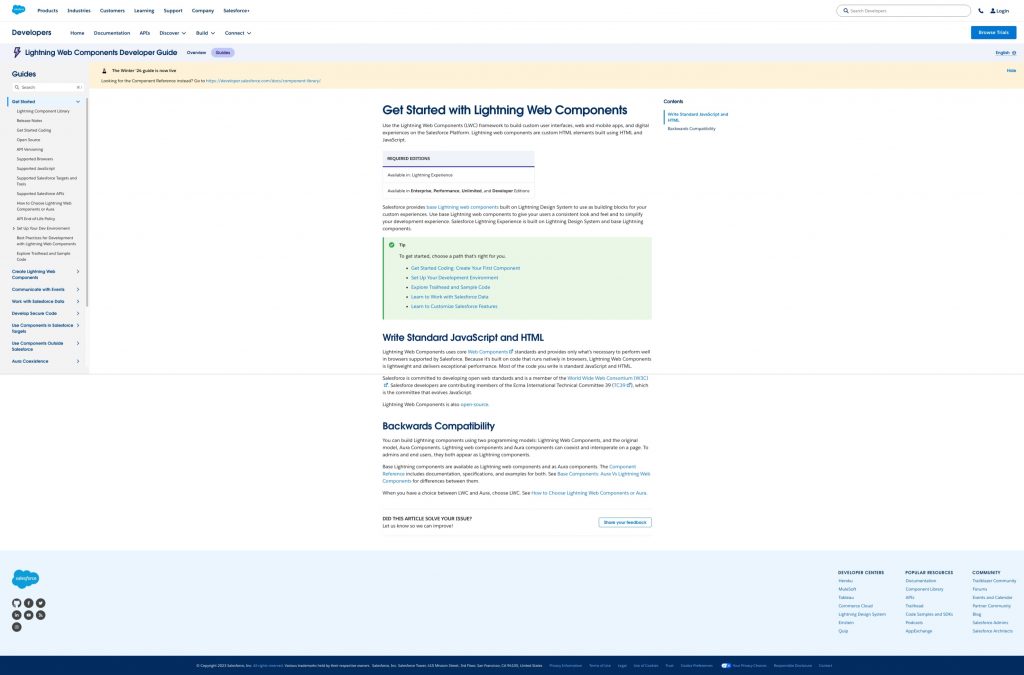Viewport: 1024px width, 675px height.
Task: Click the Salesforce logo in the footer
Action: coord(25,578)
